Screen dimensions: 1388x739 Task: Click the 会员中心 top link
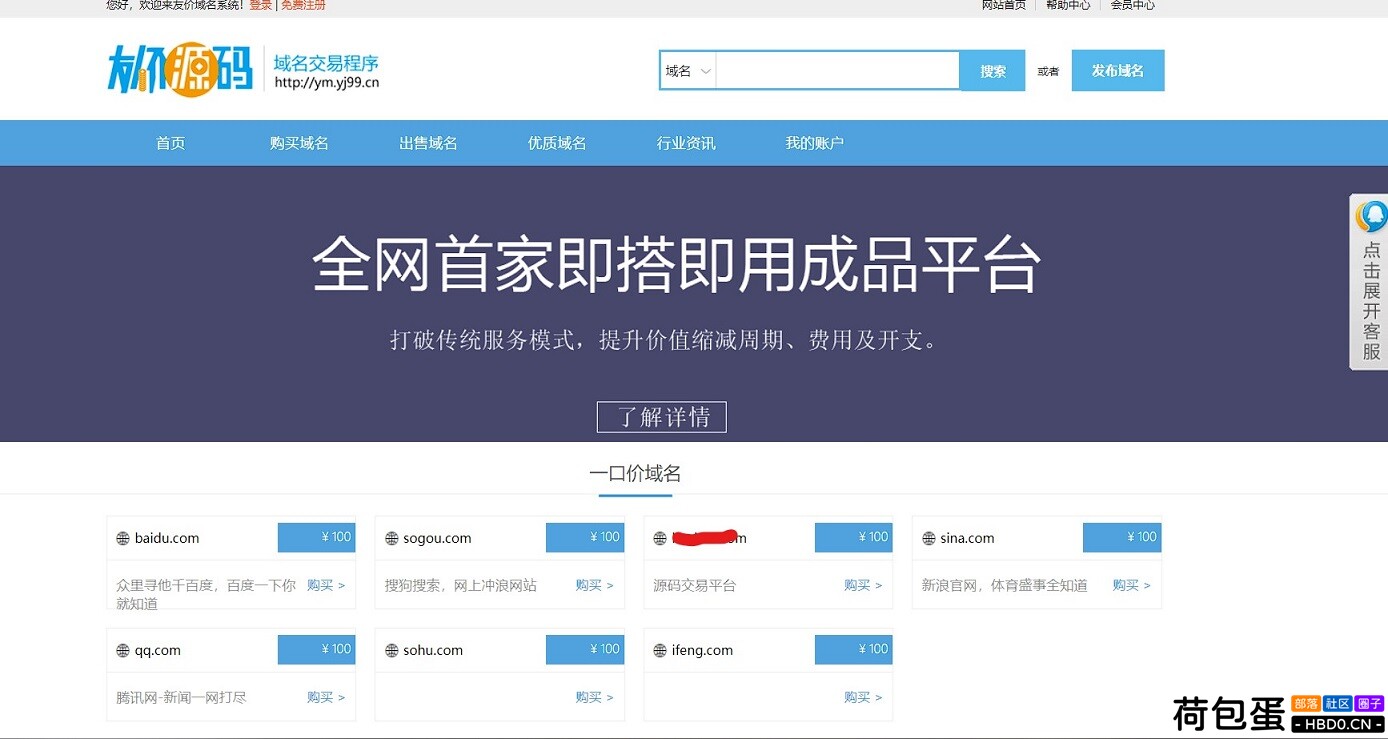pos(1133,5)
